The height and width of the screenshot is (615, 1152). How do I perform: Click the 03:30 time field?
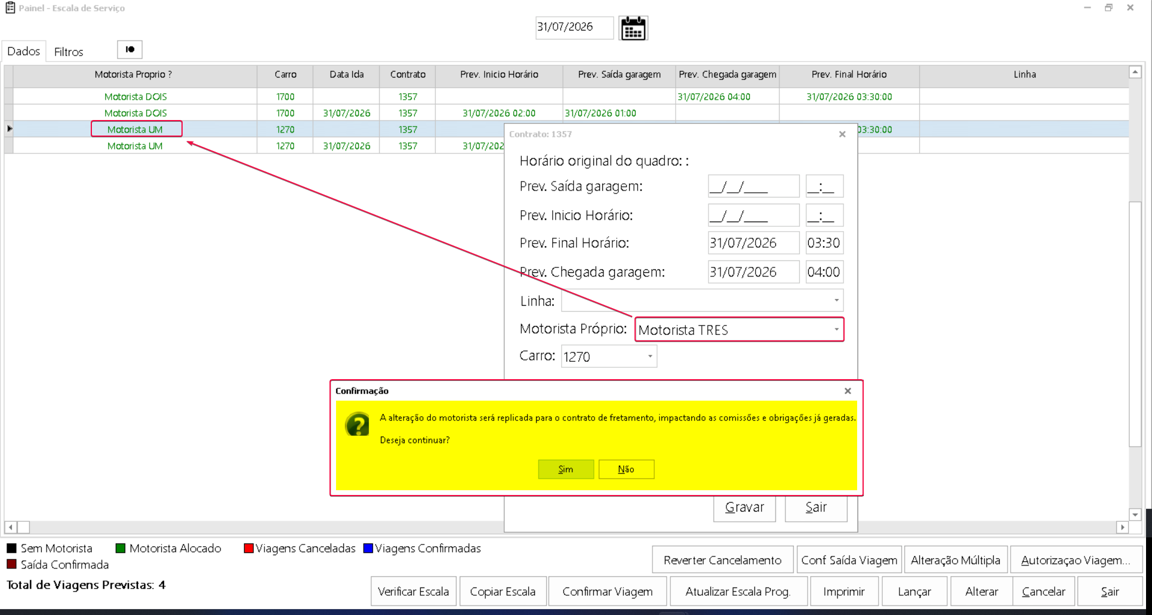[824, 243]
